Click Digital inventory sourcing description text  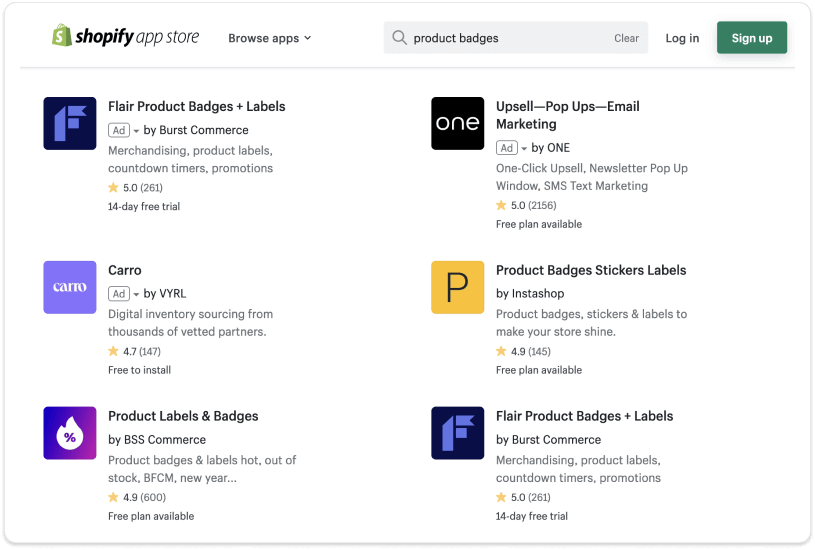click(190, 323)
